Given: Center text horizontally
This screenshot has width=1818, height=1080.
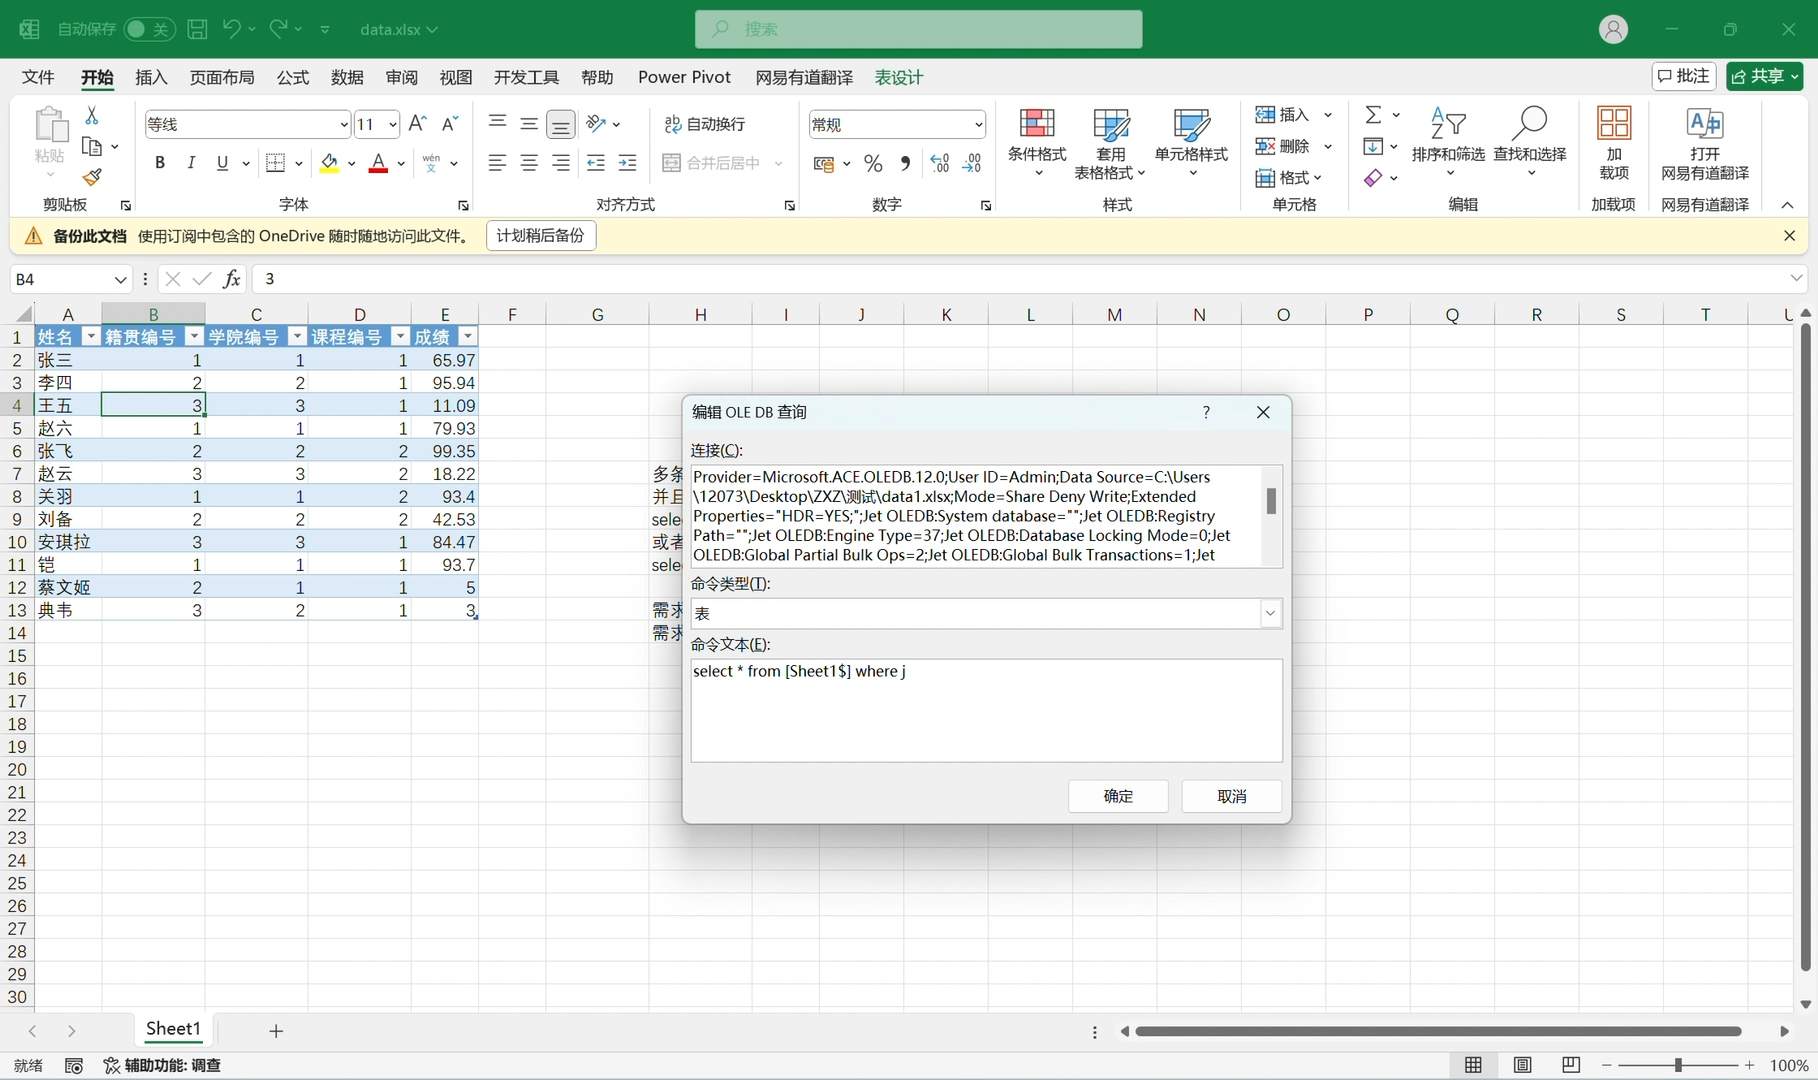Looking at the screenshot, I should point(529,162).
